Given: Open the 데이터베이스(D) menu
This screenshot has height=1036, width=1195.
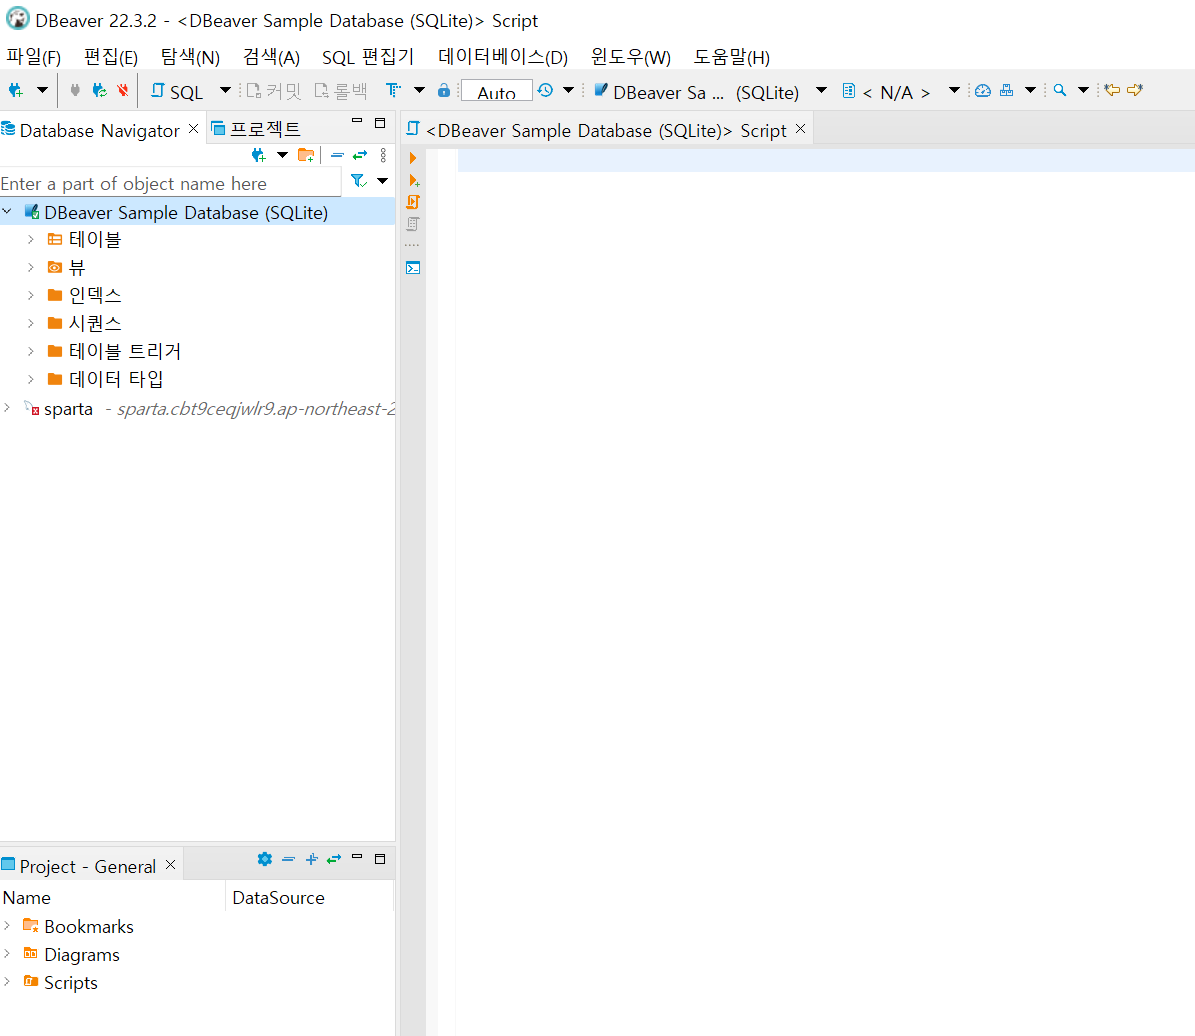Looking at the screenshot, I should (x=503, y=57).
